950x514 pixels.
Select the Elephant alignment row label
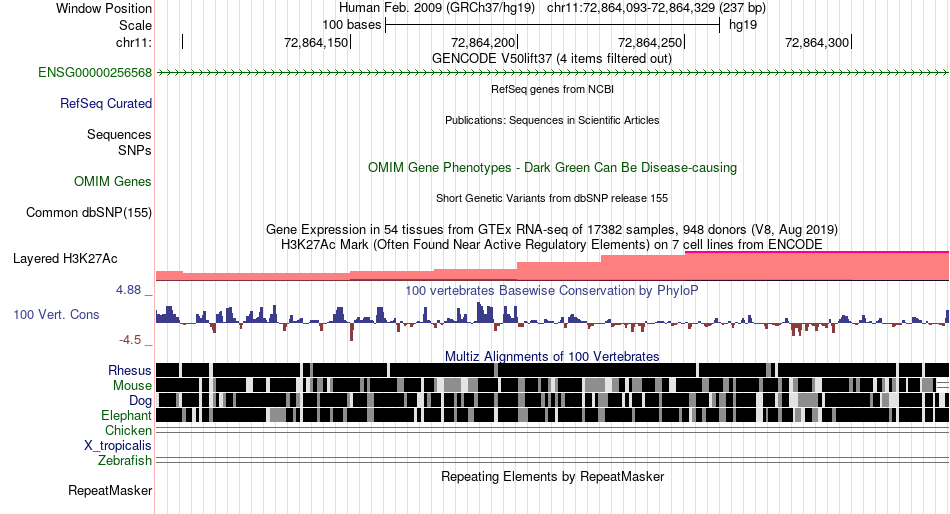pos(126,416)
